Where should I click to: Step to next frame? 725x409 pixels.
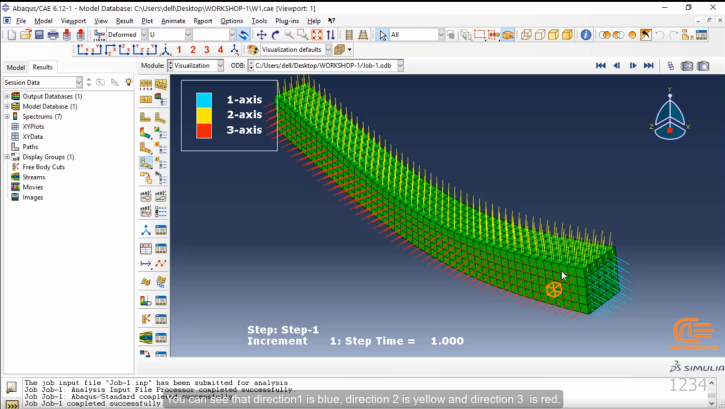click(633, 66)
